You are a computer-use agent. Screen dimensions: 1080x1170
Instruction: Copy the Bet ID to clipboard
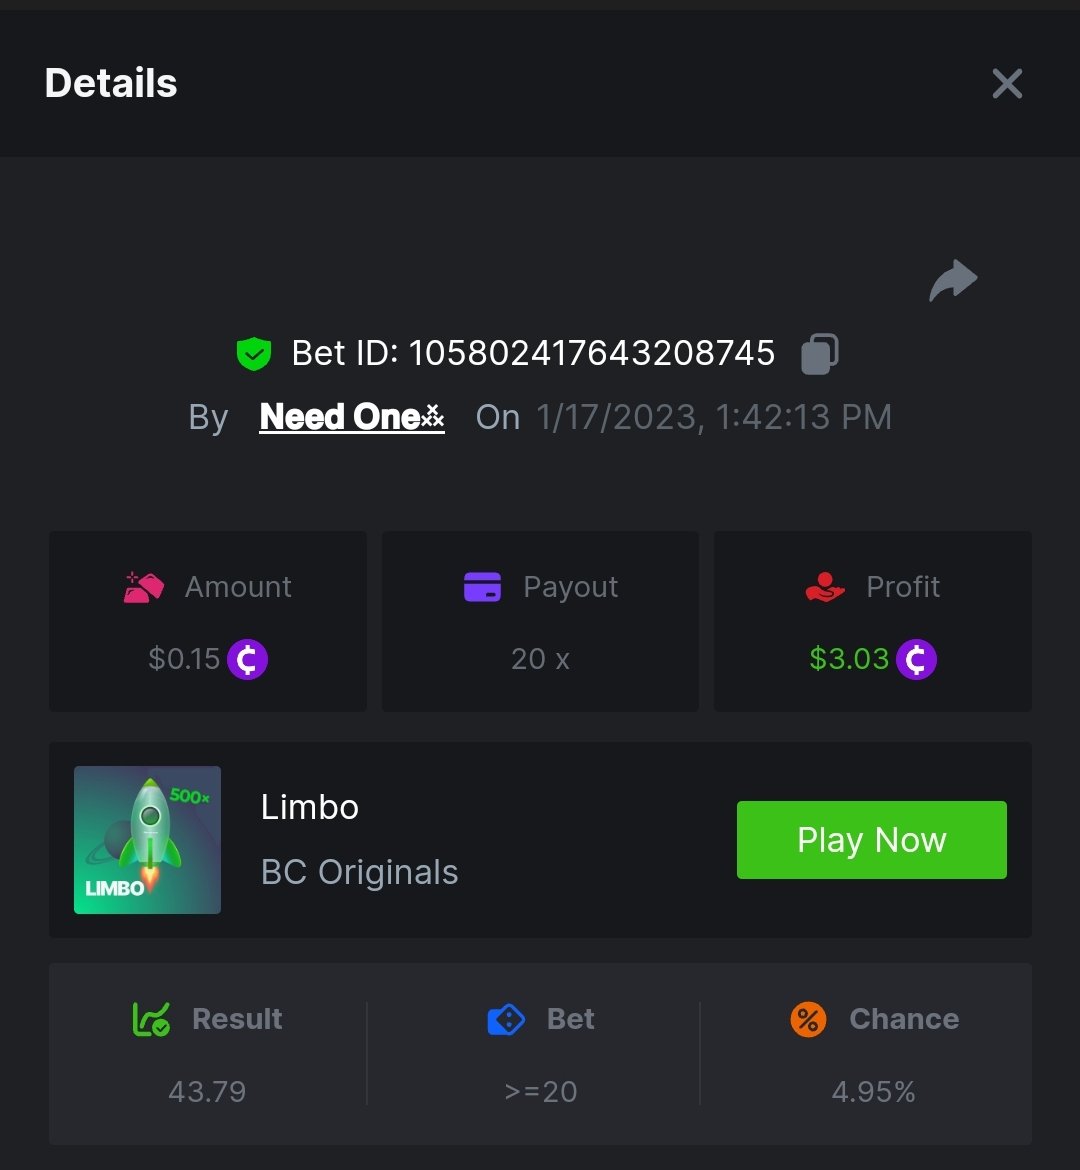point(820,354)
